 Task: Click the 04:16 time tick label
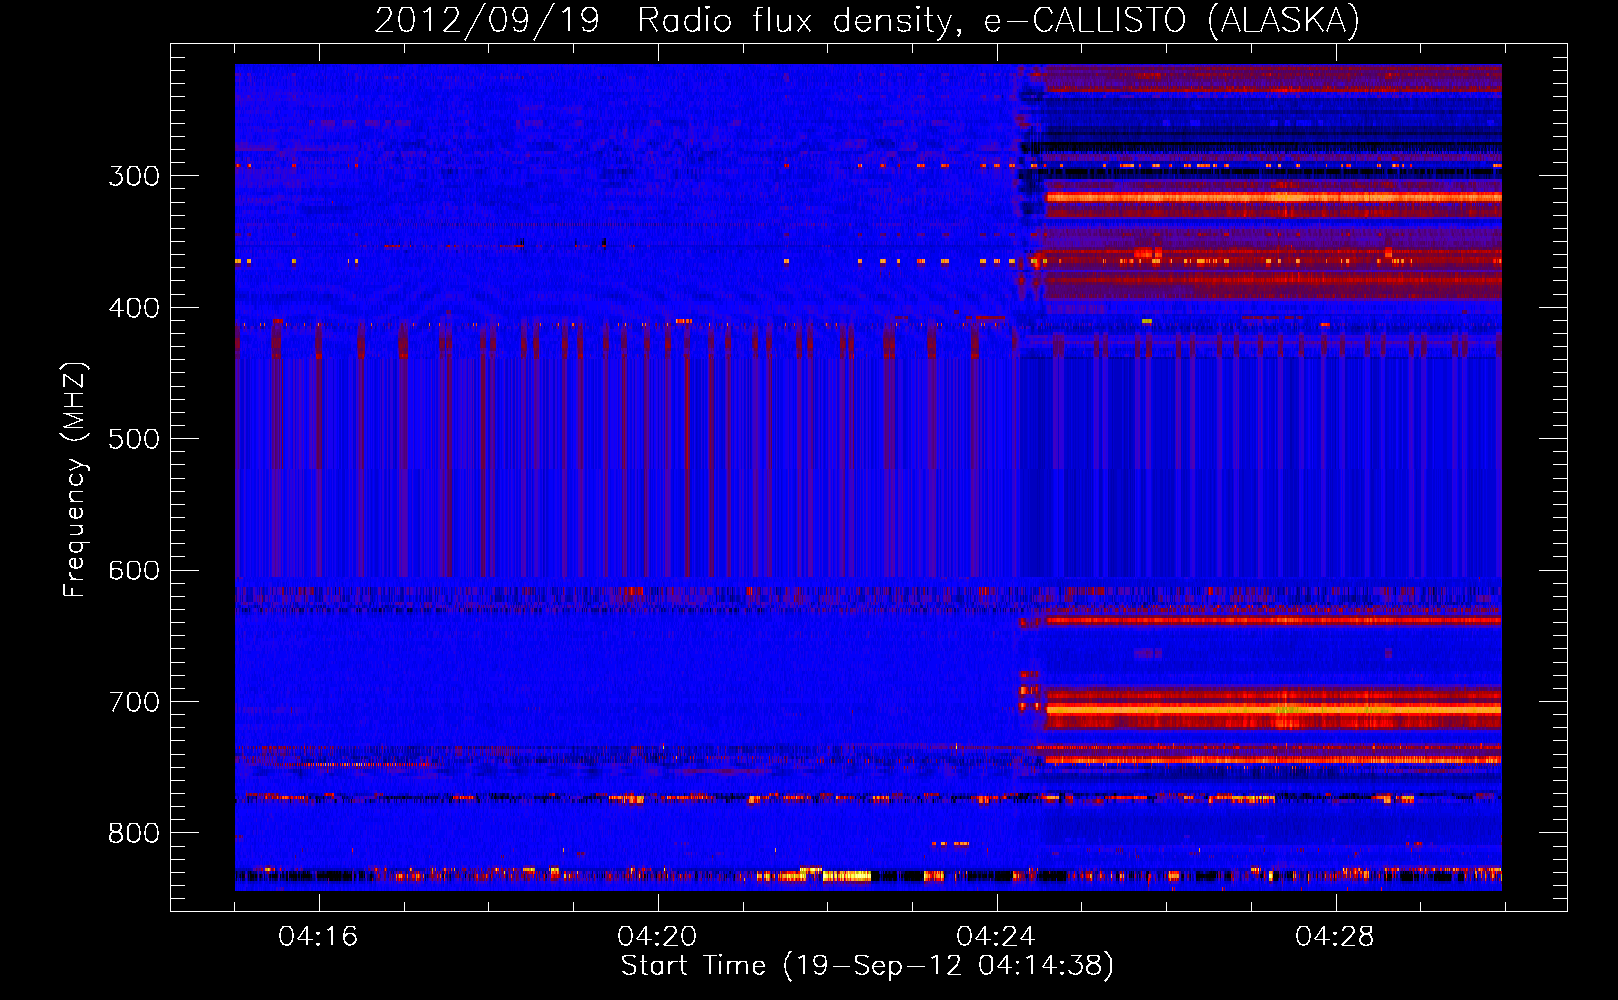tap(318, 937)
